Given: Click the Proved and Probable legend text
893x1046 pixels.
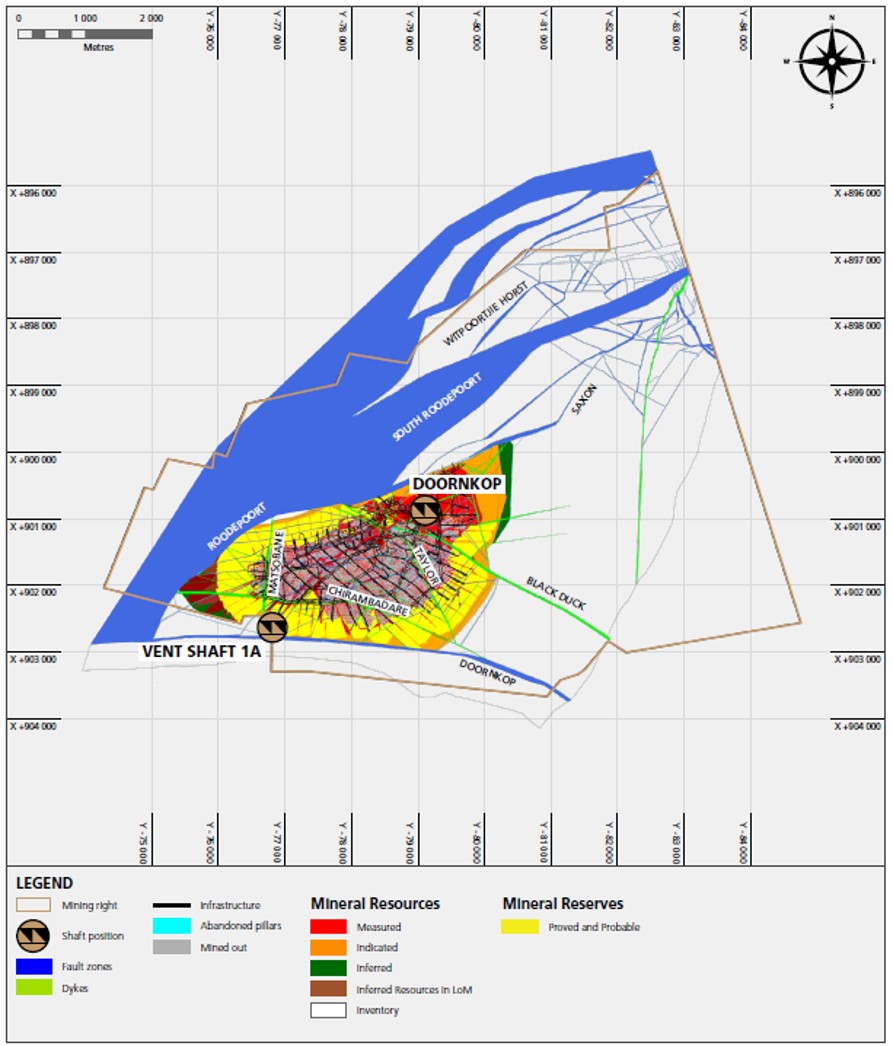Looking at the screenshot, I should point(594,927).
